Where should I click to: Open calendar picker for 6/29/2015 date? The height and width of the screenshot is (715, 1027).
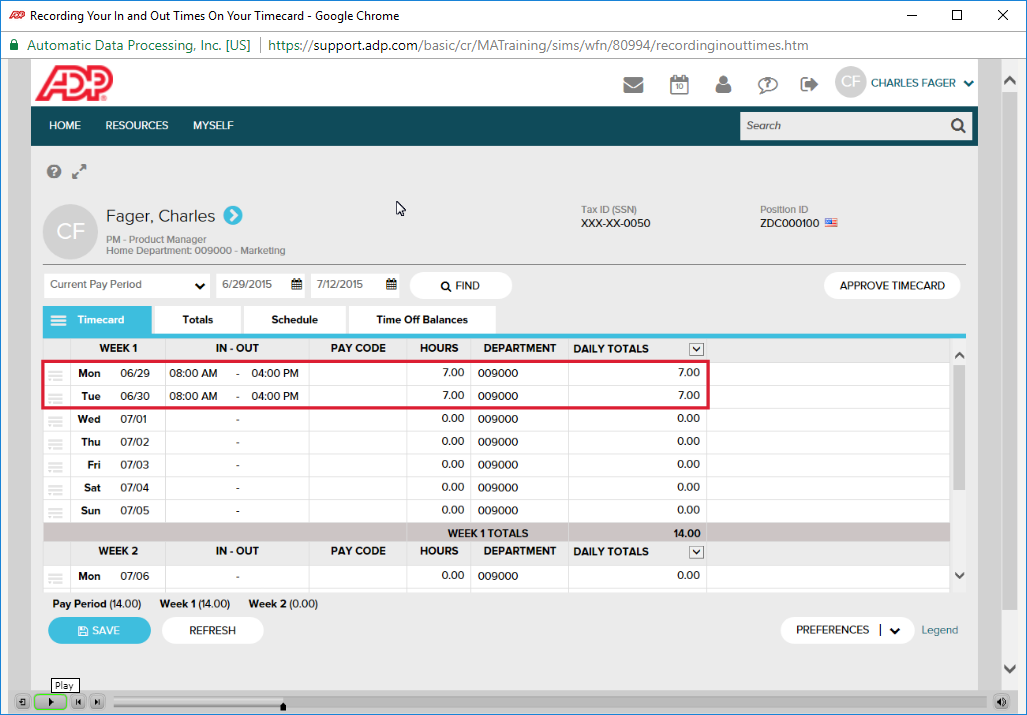pyautogui.click(x=297, y=285)
